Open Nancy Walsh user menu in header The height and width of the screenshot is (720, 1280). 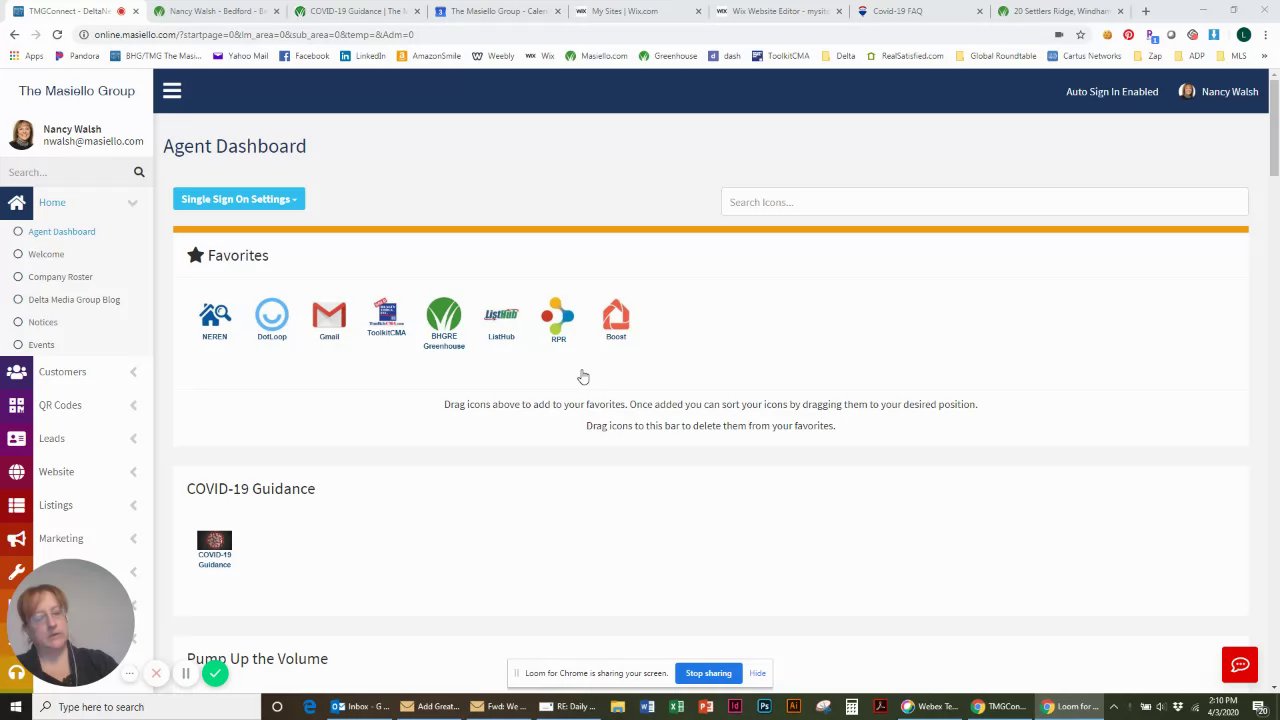tap(1218, 92)
